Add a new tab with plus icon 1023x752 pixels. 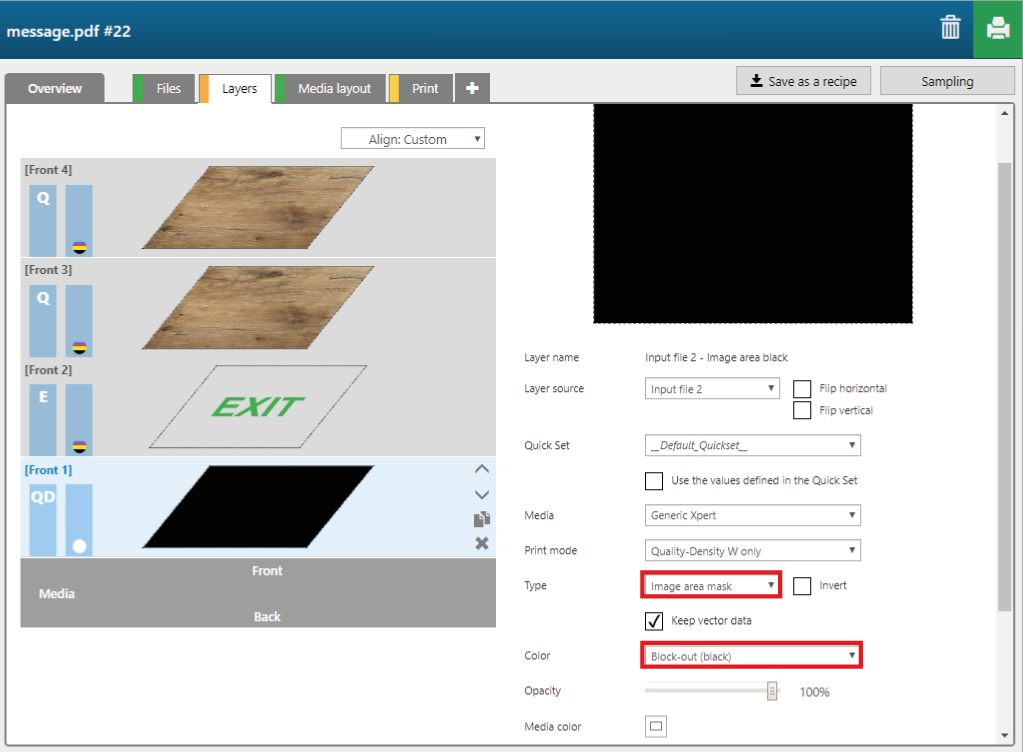tap(472, 89)
